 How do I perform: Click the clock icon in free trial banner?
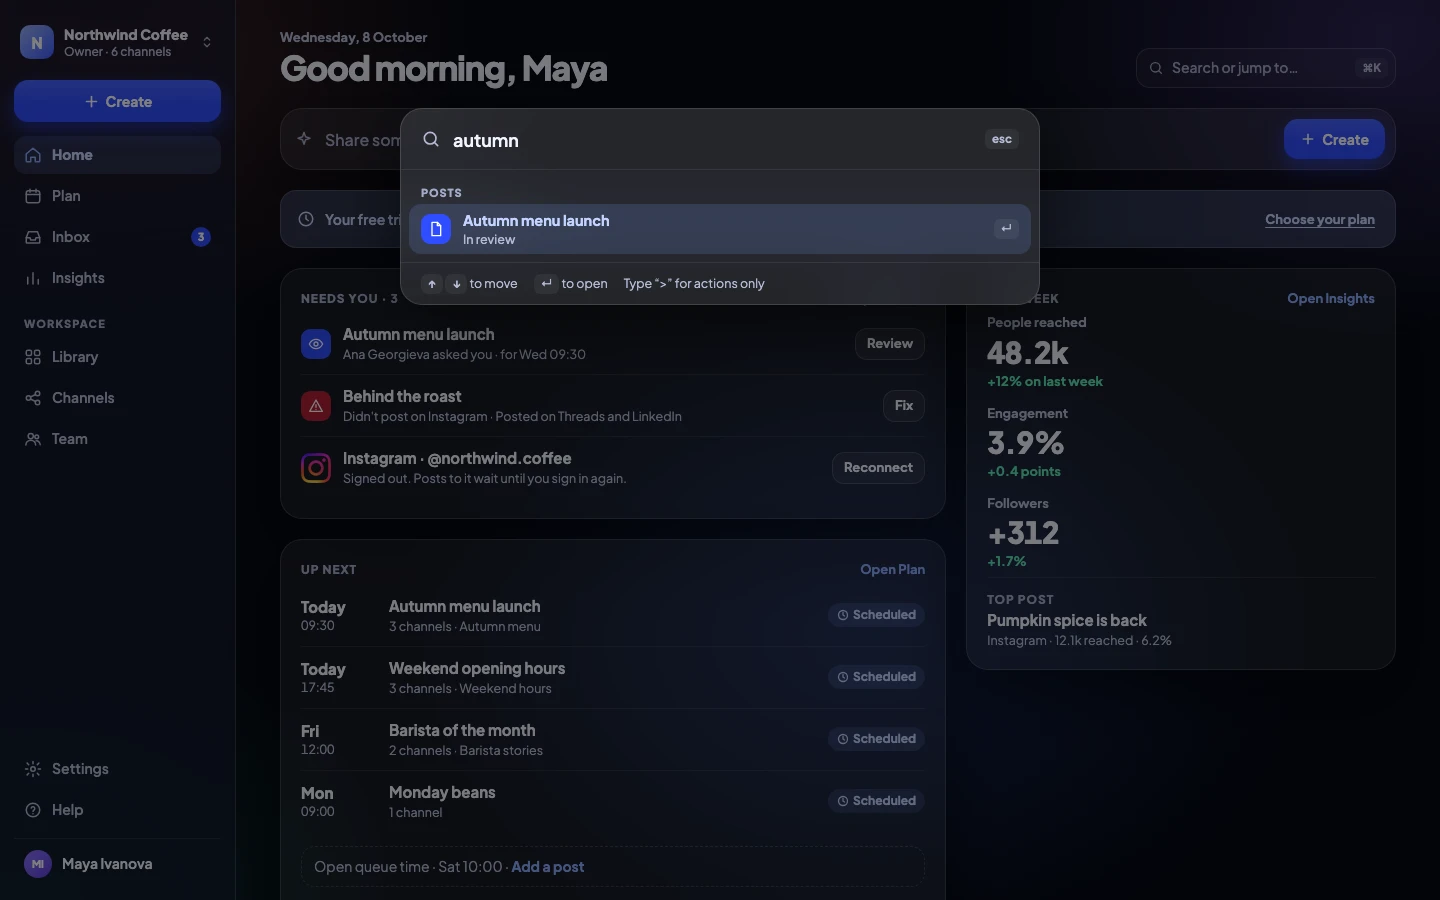(306, 219)
